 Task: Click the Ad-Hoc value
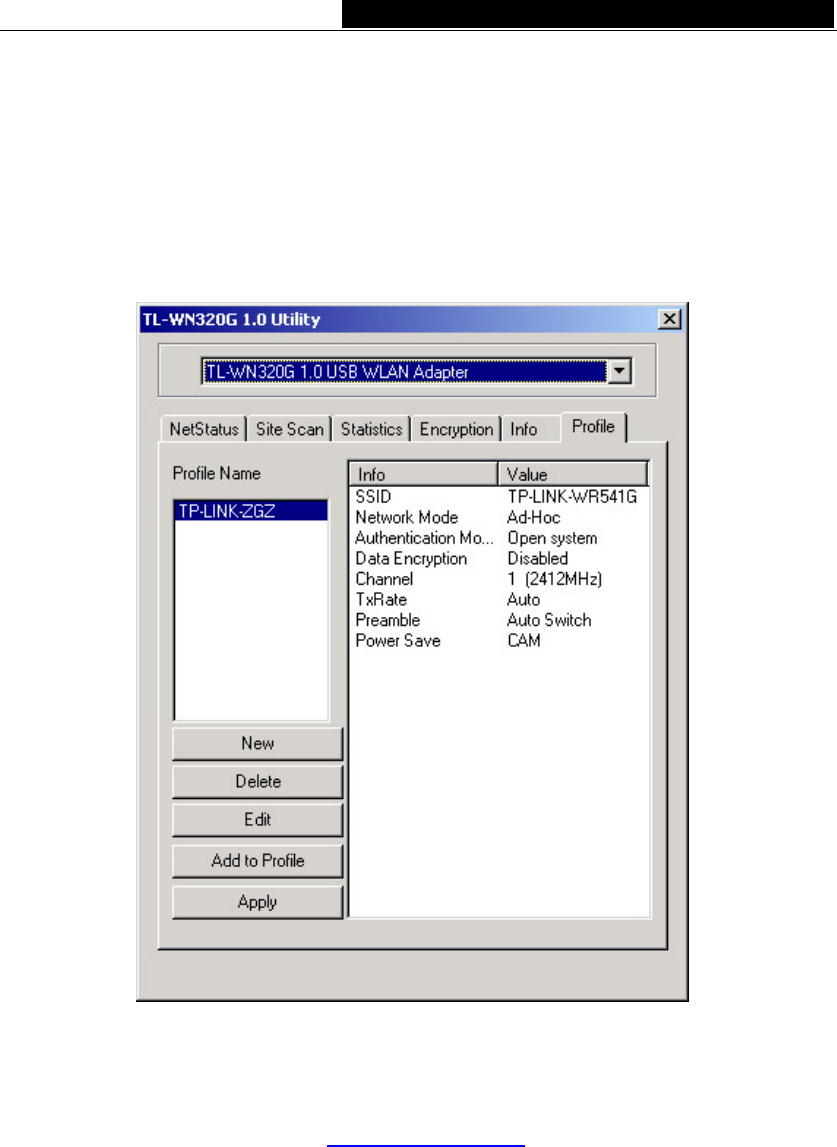tap(533, 517)
